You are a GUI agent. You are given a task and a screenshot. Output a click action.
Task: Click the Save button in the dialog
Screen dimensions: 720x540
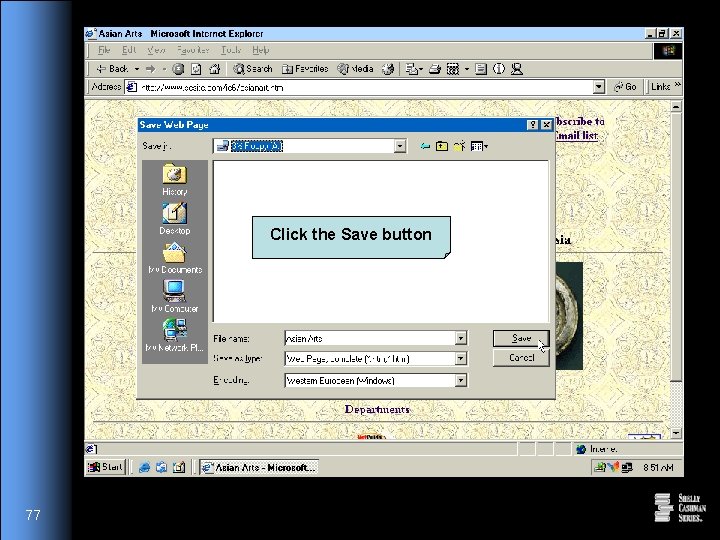[x=521, y=338]
